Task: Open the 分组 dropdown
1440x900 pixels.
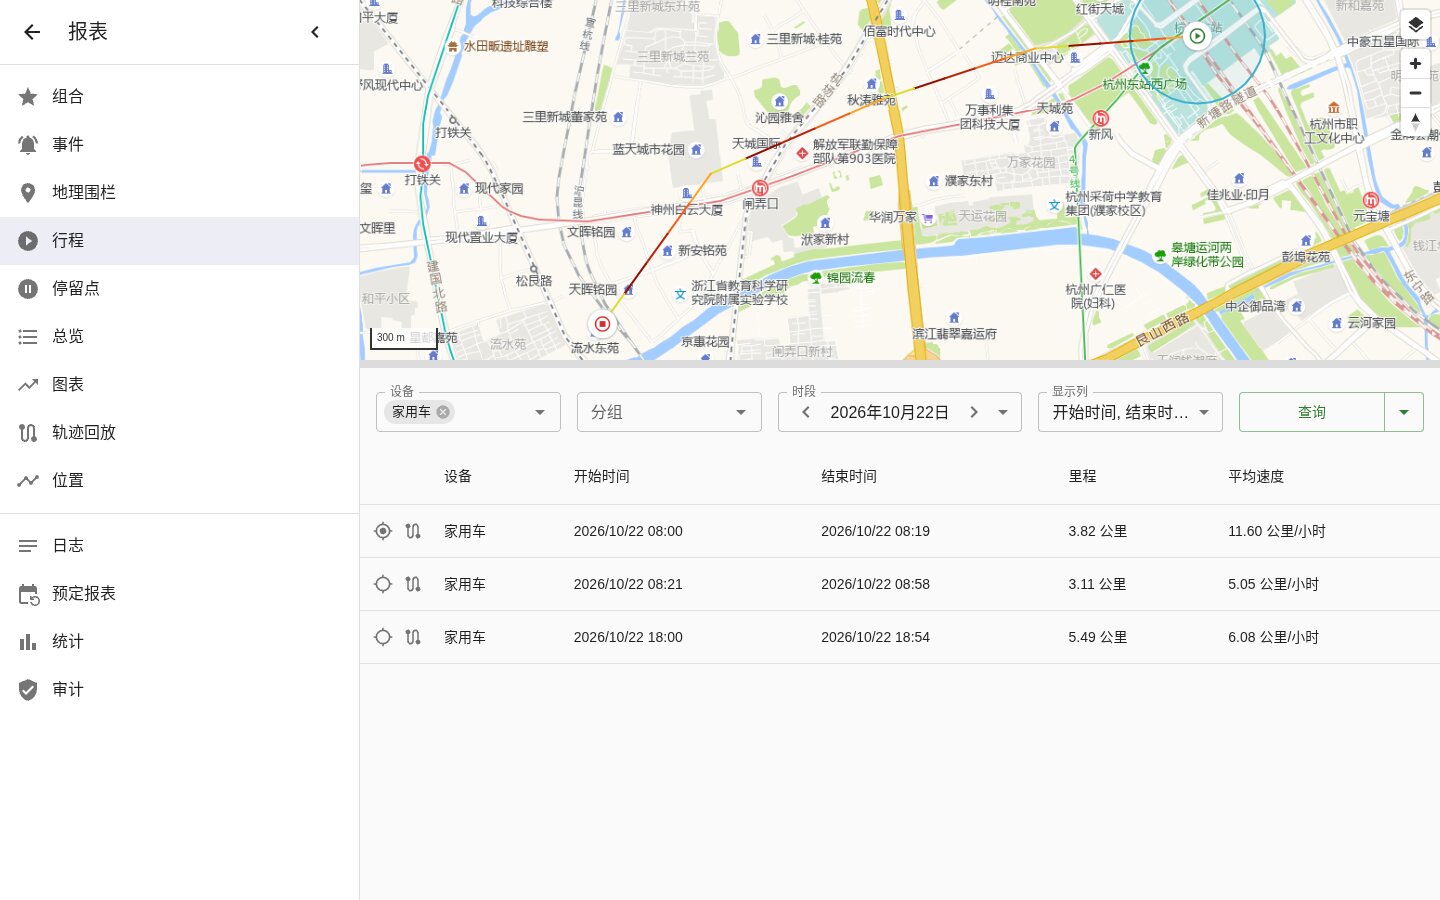Action: click(669, 412)
